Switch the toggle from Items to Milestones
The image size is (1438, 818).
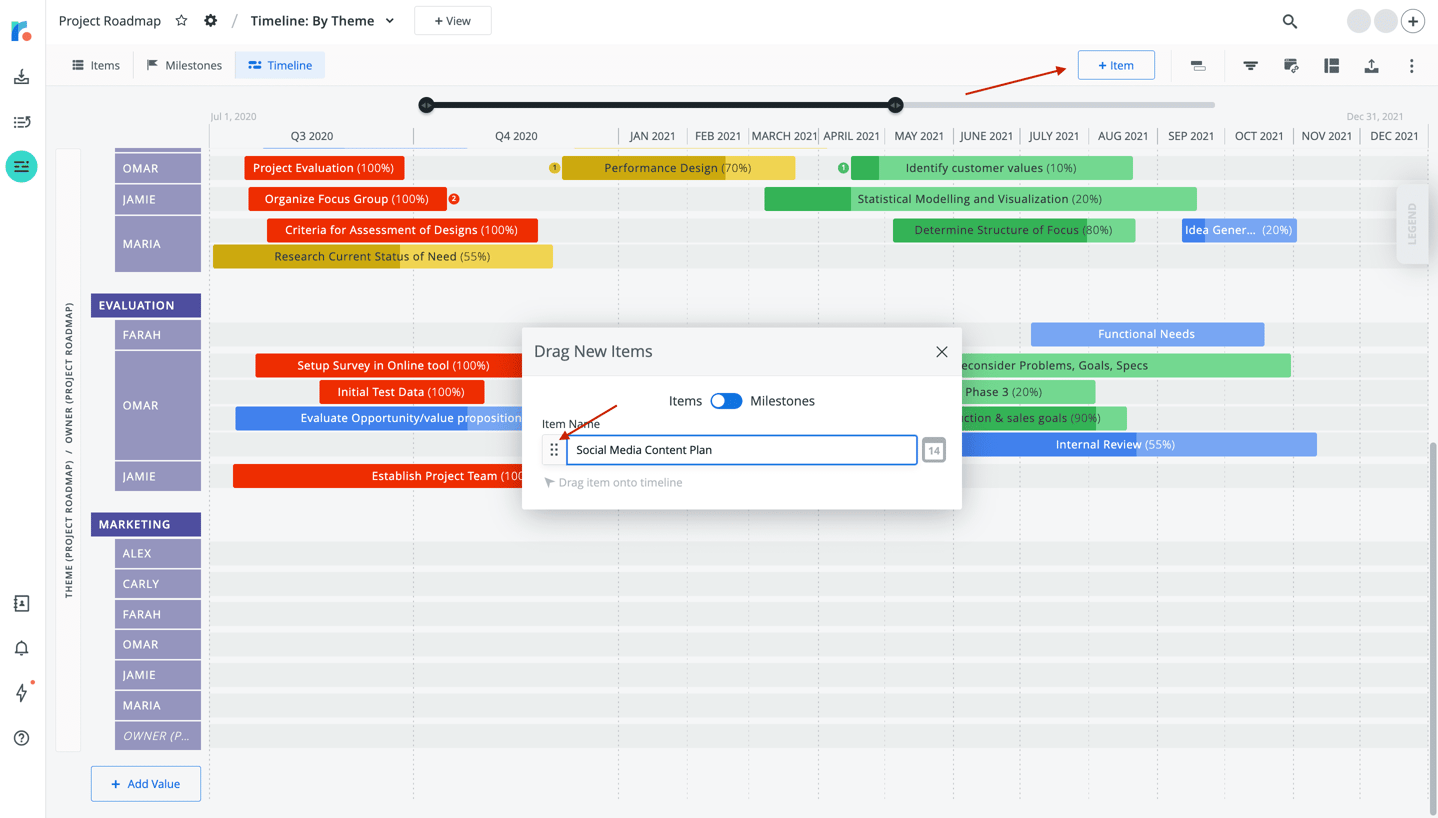(727, 399)
